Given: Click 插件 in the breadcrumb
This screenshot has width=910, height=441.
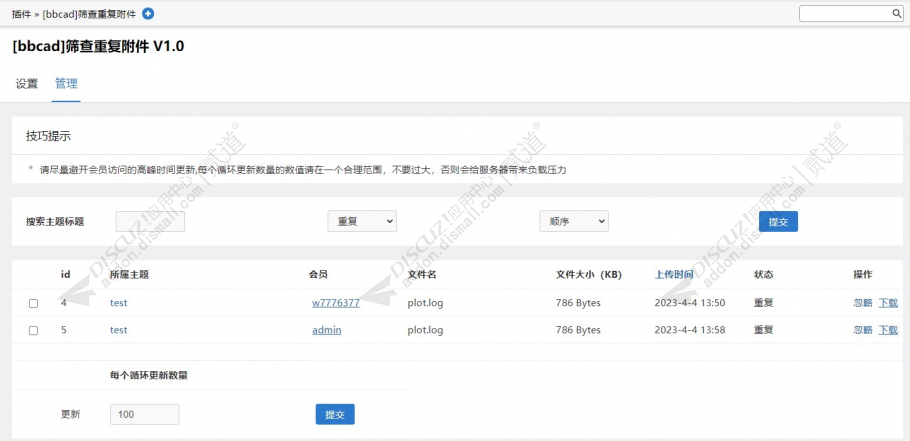Looking at the screenshot, I should click(x=21, y=14).
